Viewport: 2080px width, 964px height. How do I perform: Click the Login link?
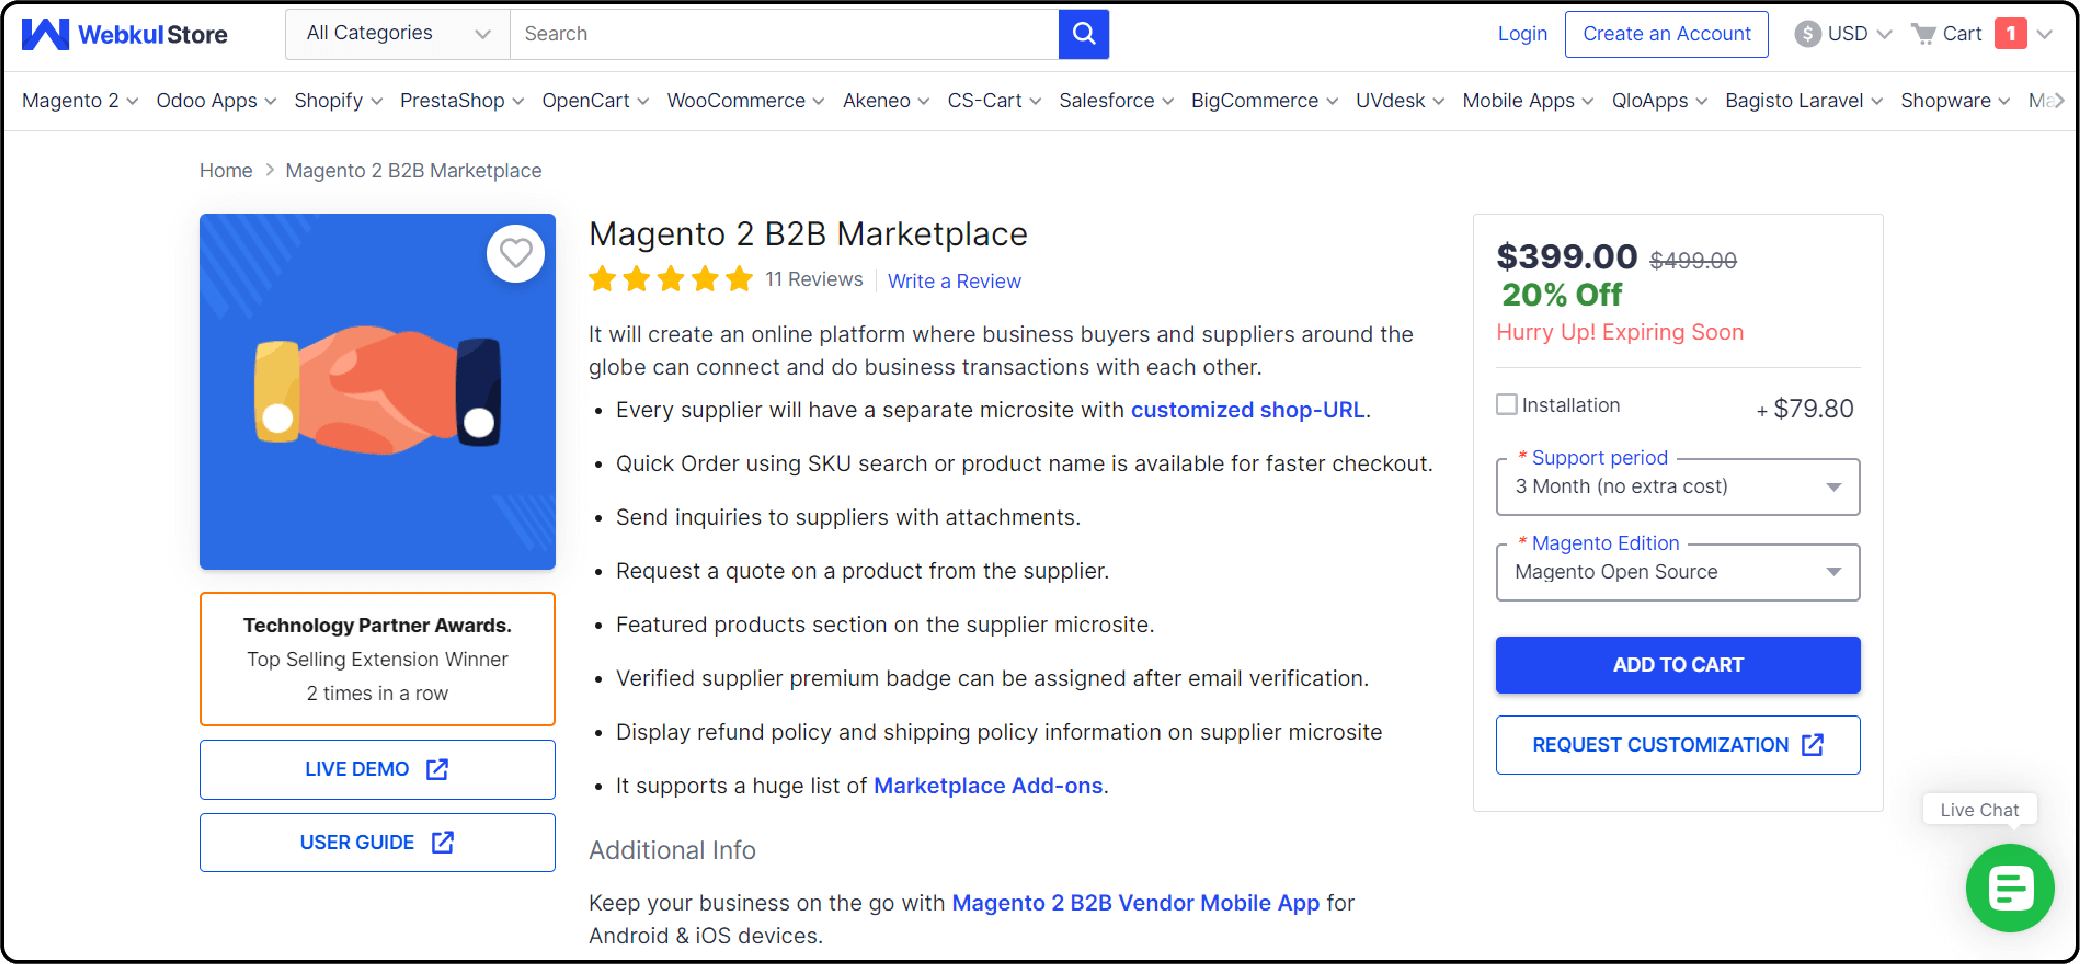pyautogui.click(x=1522, y=34)
